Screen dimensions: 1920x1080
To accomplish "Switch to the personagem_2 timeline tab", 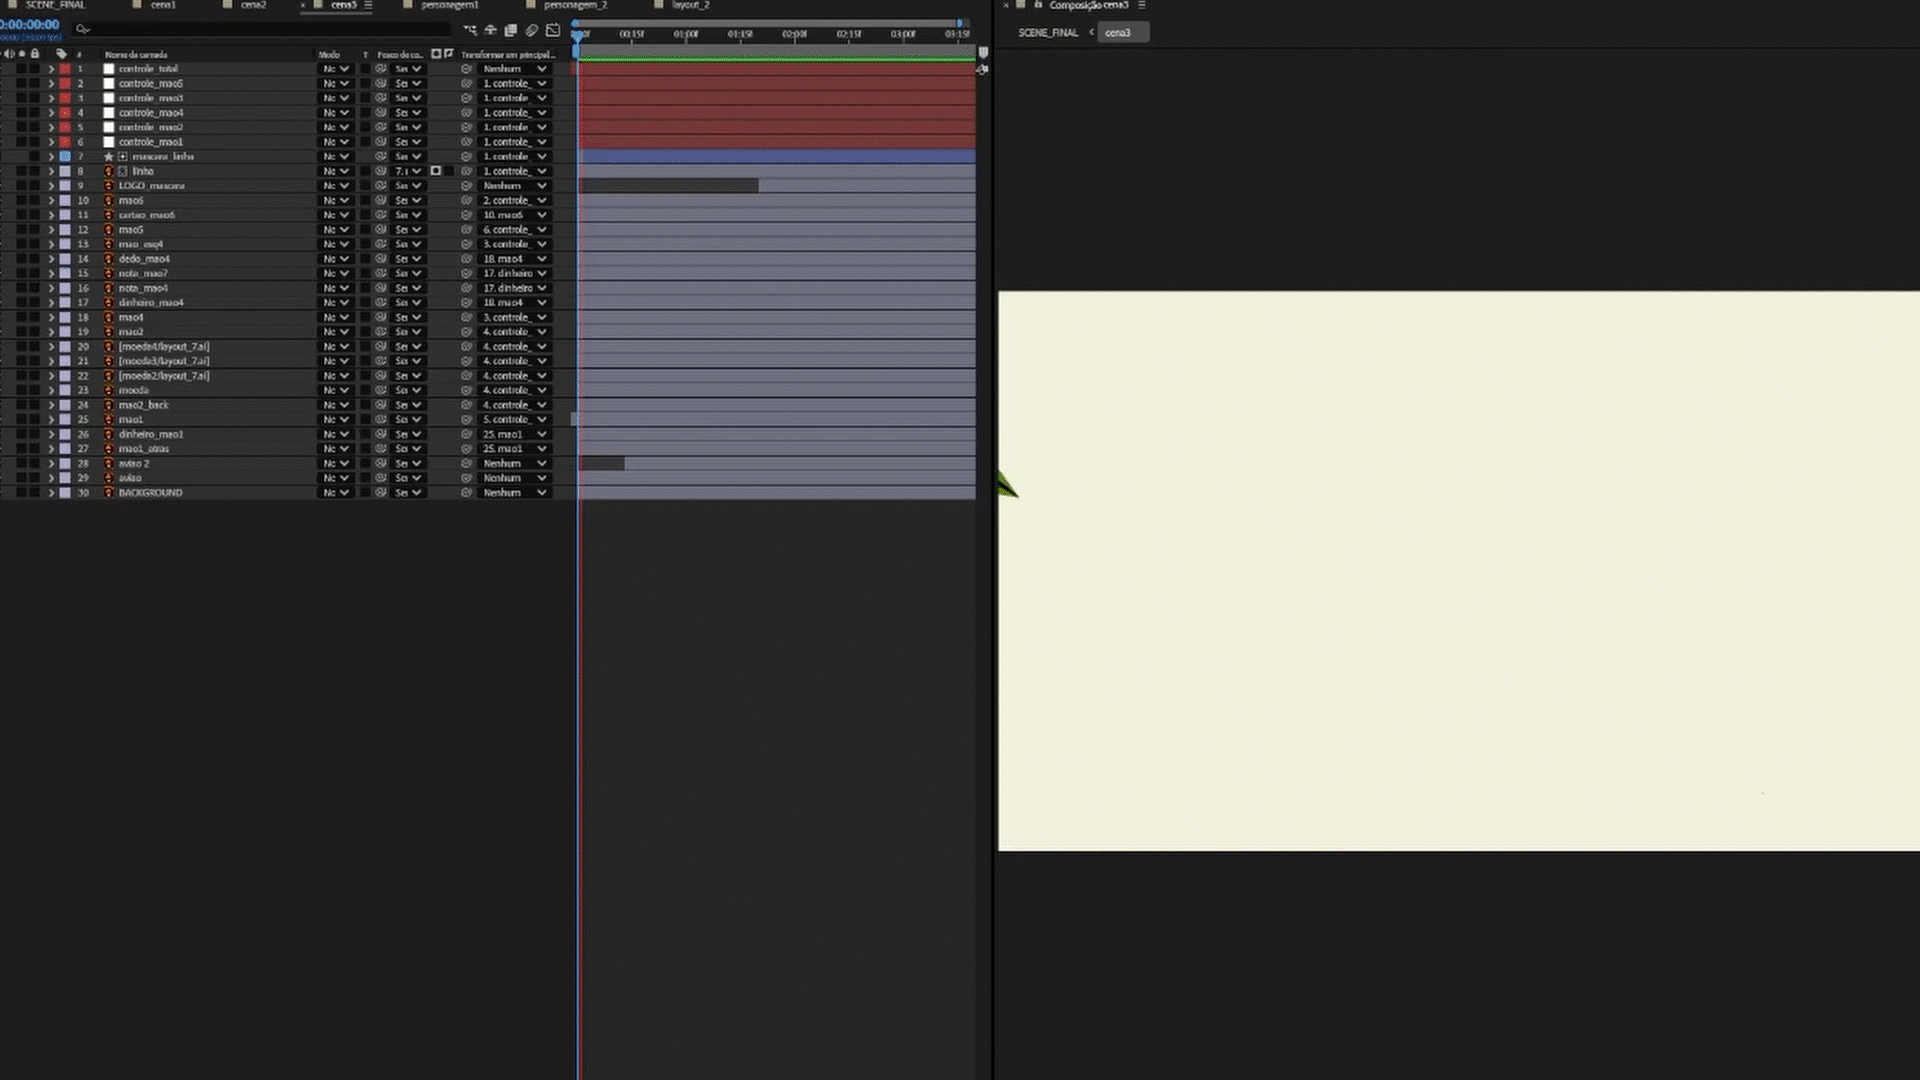I will [575, 5].
